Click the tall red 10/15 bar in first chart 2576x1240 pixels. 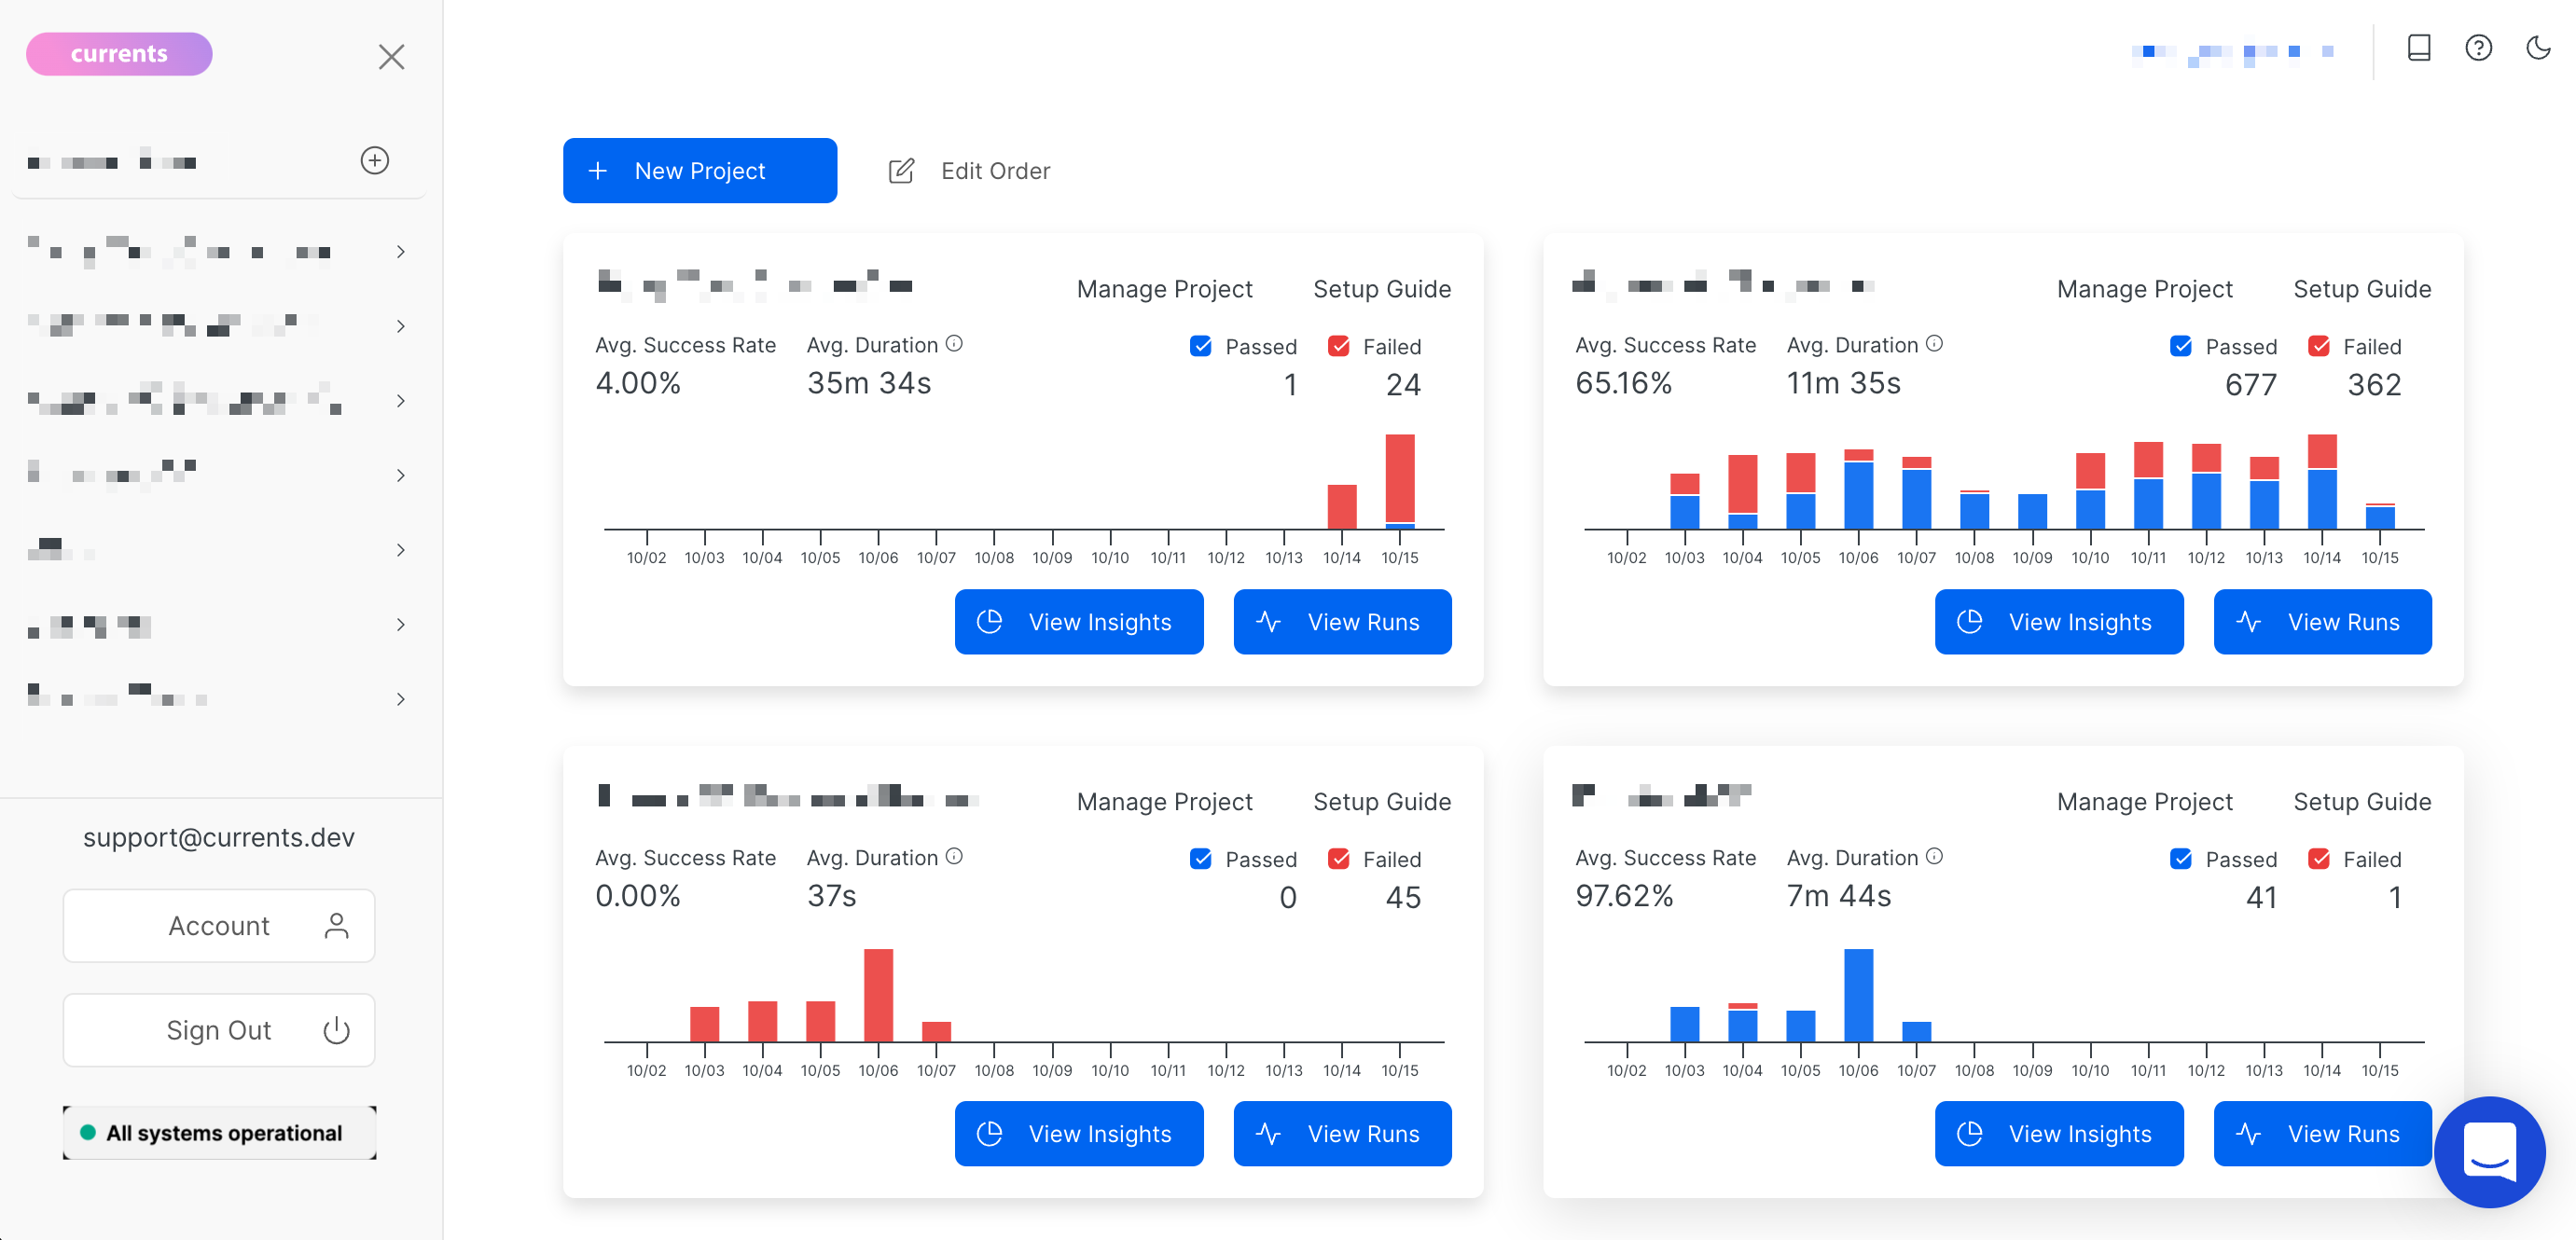coord(1399,478)
